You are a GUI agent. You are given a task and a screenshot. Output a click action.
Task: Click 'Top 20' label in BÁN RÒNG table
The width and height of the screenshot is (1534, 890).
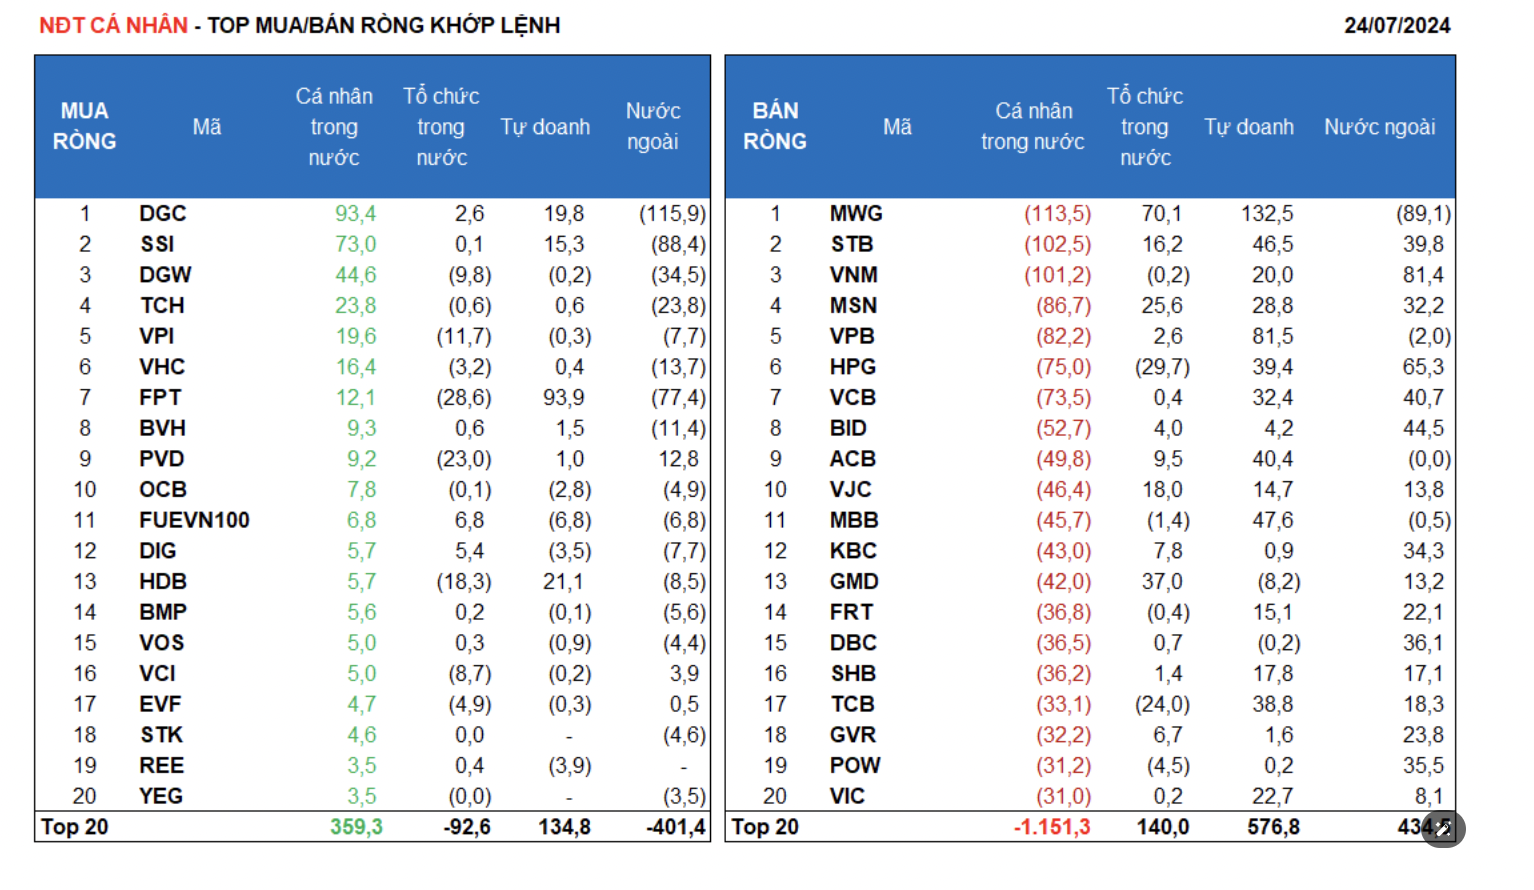(x=765, y=827)
